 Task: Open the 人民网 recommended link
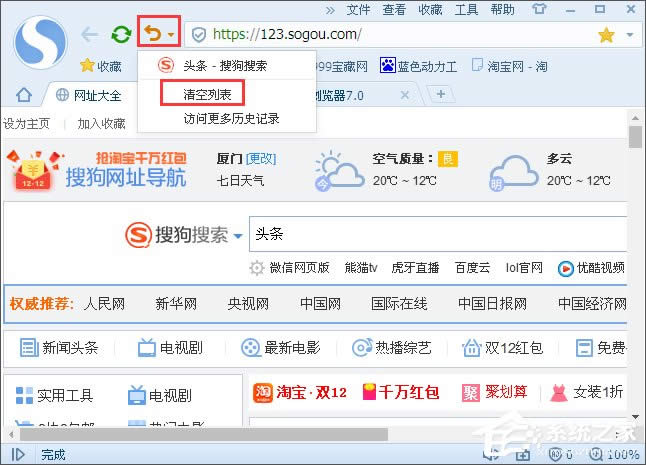point(104,303)
